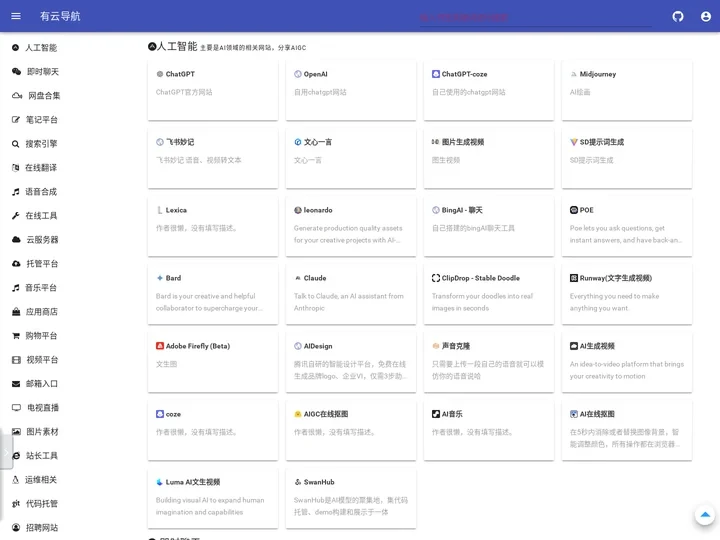This screenshot has height=540, width=720.
Task: Click the 音乐平台 music icon
Action: pyautogui.click(x=16, y=288)
